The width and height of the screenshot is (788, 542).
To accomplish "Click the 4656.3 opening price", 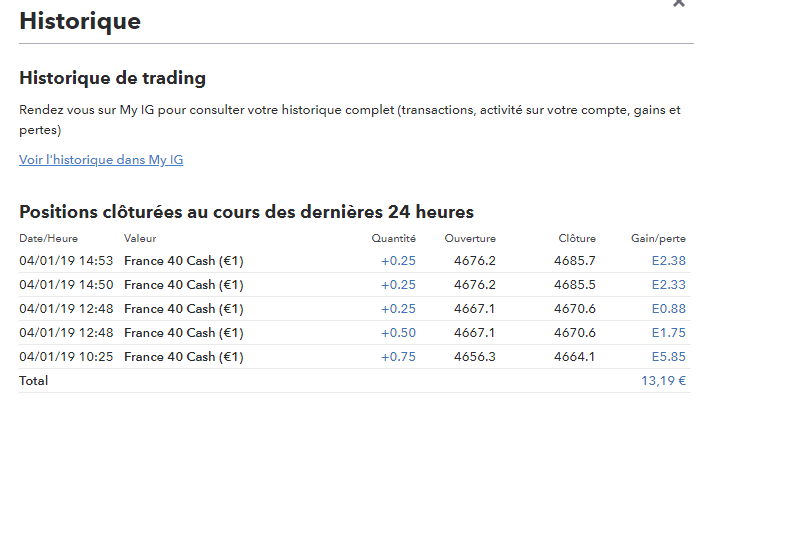I will (x=474, y=357).
